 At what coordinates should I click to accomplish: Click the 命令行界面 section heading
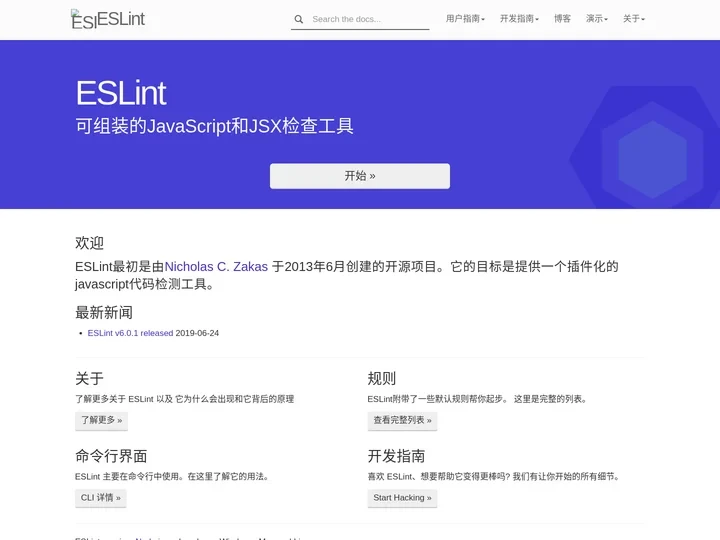[x=111, y=456]
